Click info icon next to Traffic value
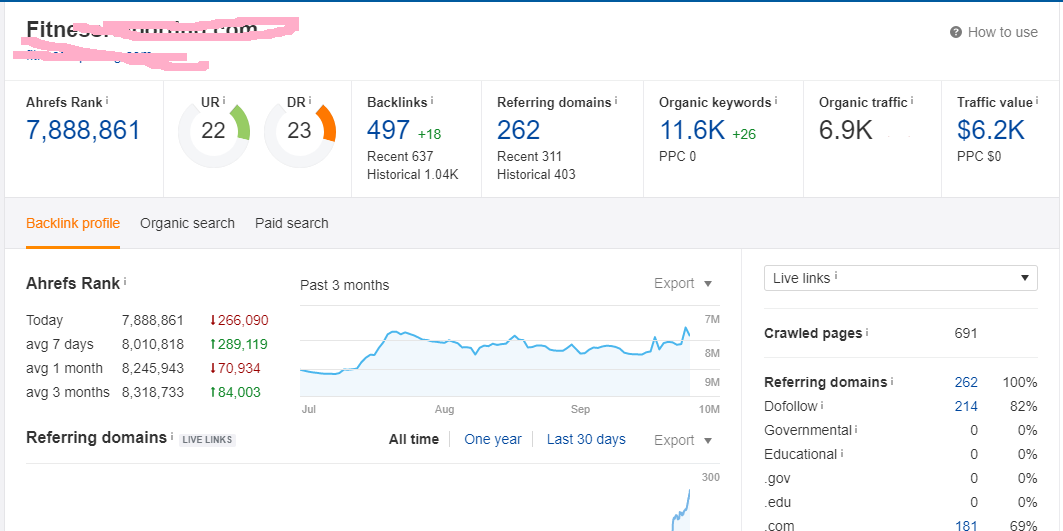The width and height of the screenshot is (1063, 531). pos(1038,101)
